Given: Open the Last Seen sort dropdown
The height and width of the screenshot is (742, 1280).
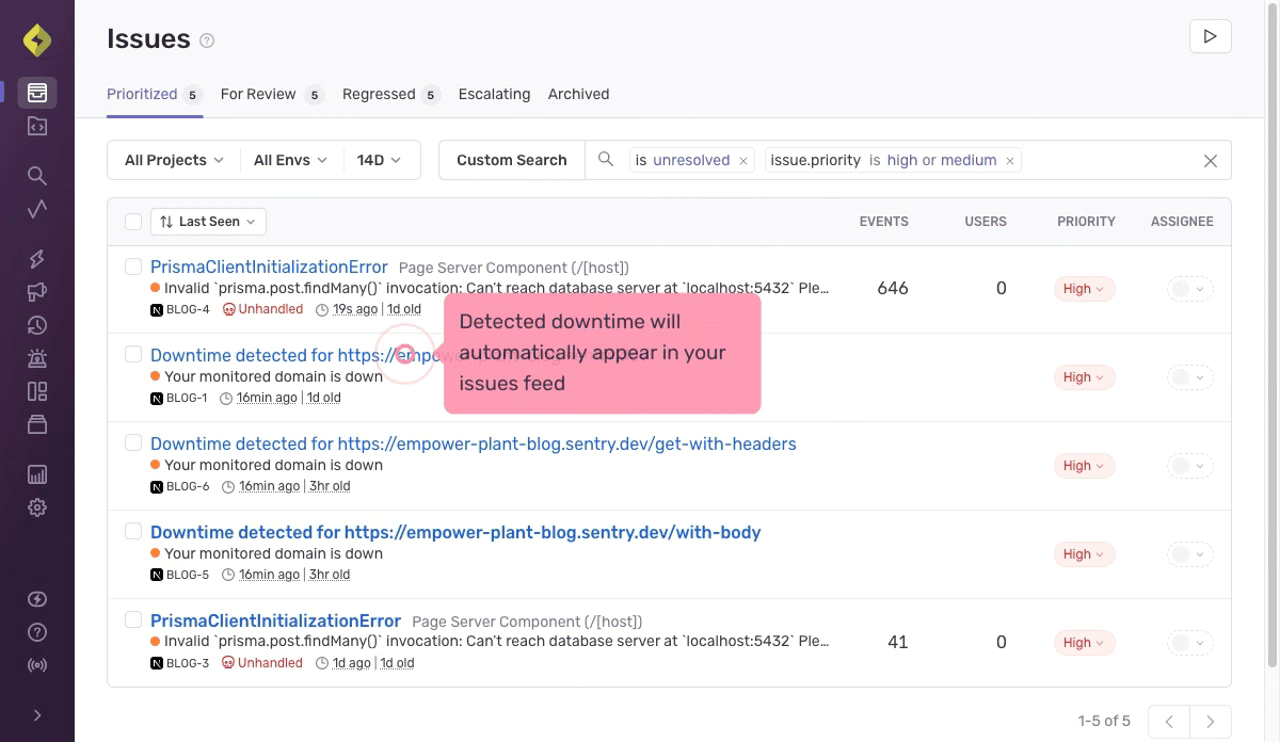Looking at the screenshot, I should [208, 221].
